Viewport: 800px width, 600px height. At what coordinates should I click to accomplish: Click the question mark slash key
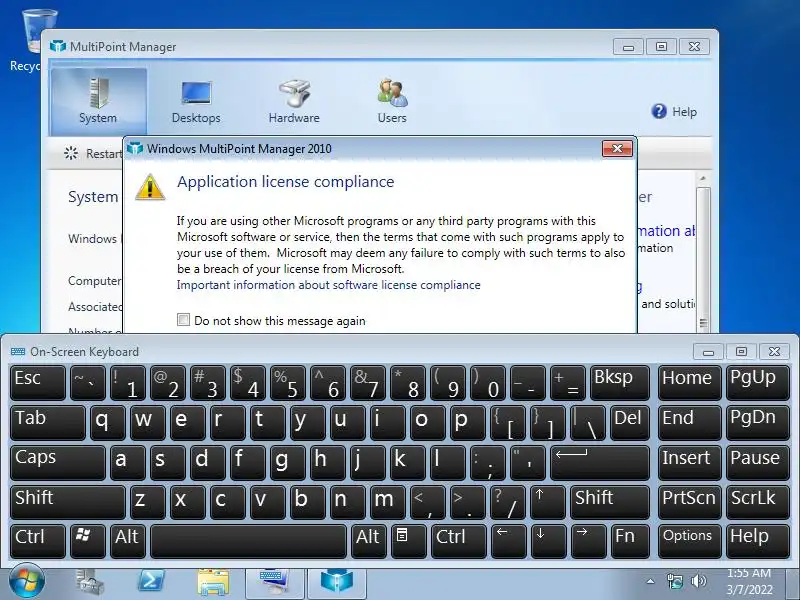(x=508, y=502)
